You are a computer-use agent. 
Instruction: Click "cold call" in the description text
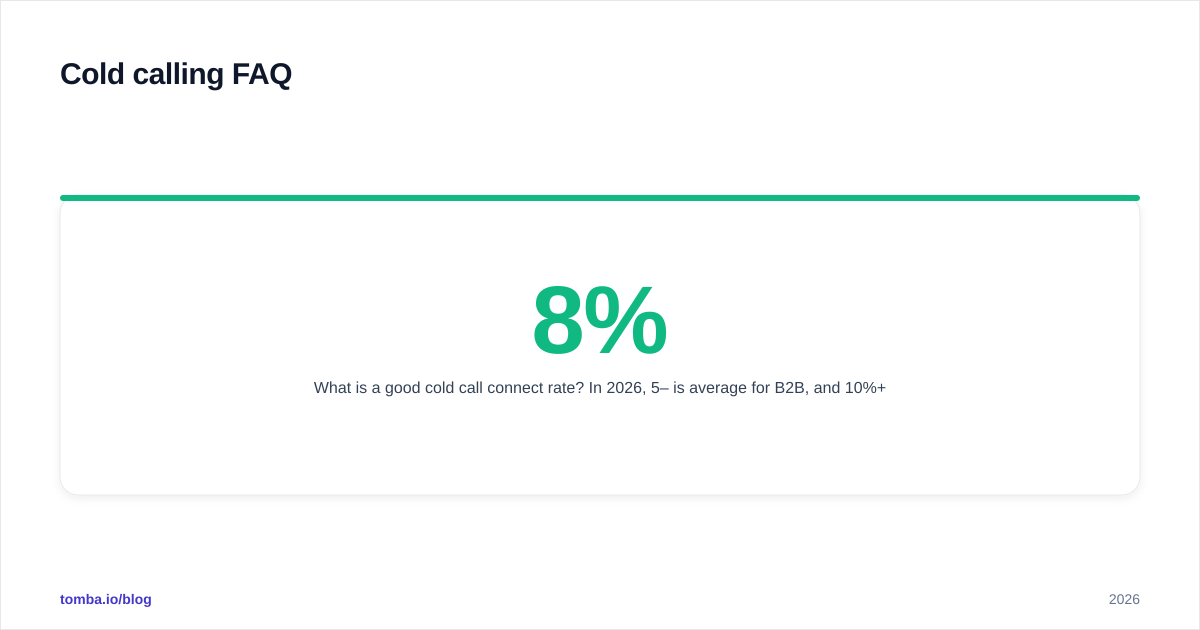454,388
